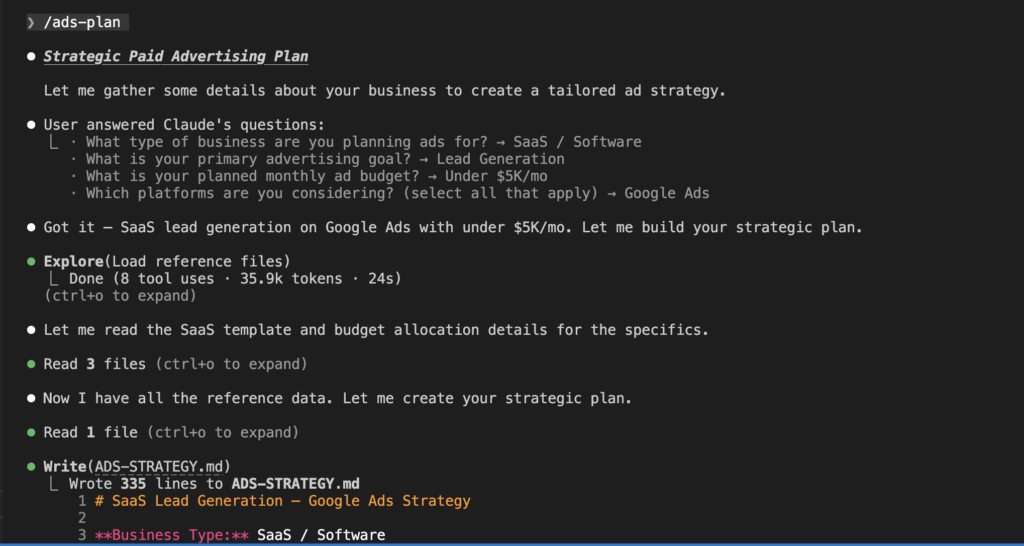
Task: Click the bullet next to User answered Claude's questions
Action: coord(32,125)
